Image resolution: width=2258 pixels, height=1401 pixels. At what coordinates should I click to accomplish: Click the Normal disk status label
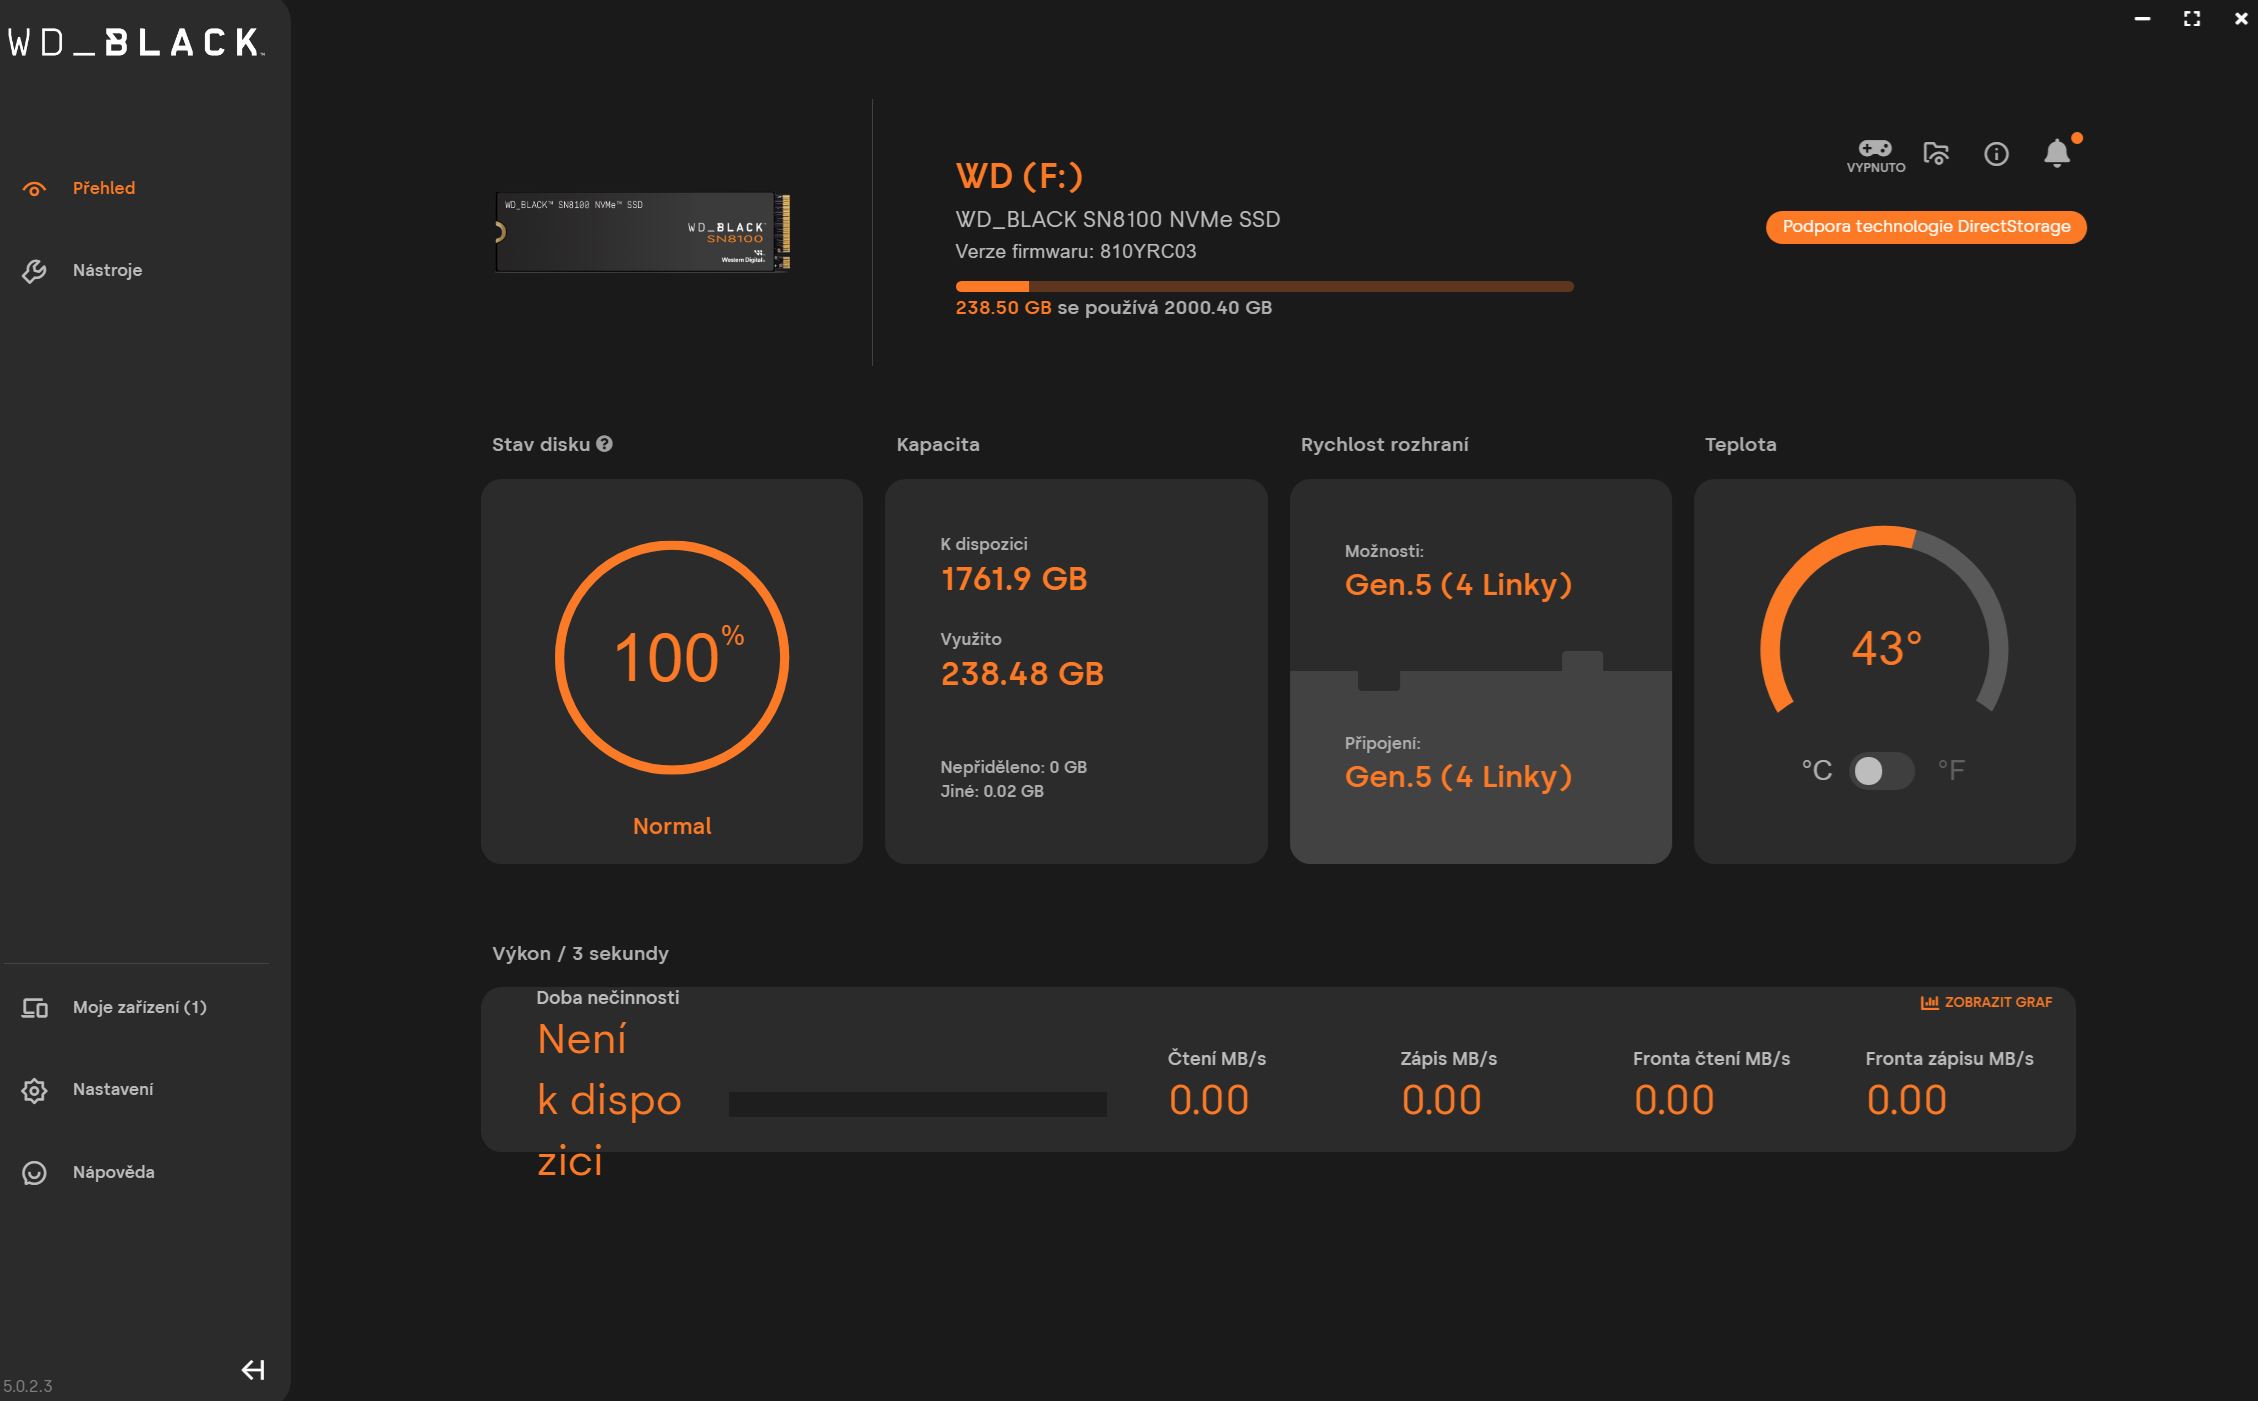(x=672, y=826)
